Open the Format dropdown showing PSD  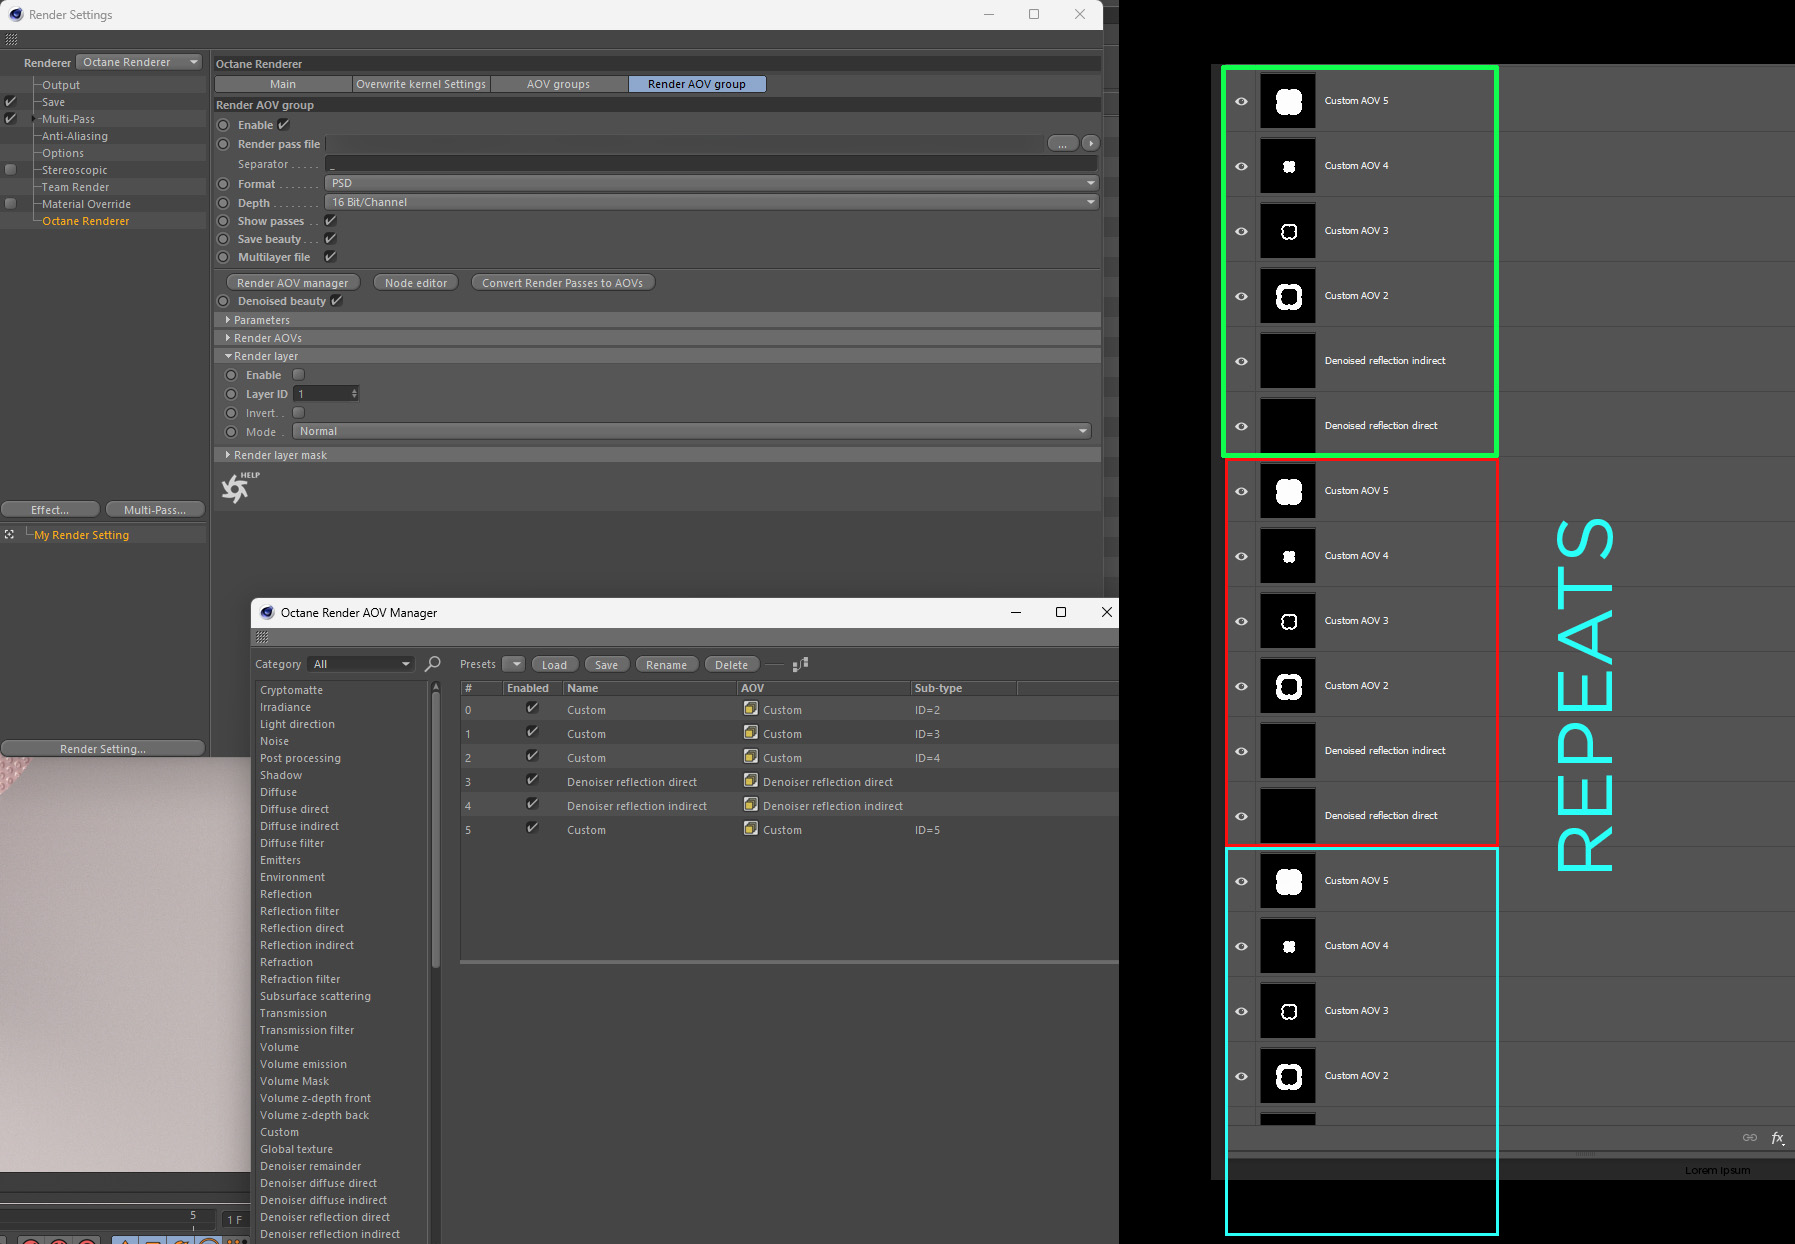(x=711, y=183)
